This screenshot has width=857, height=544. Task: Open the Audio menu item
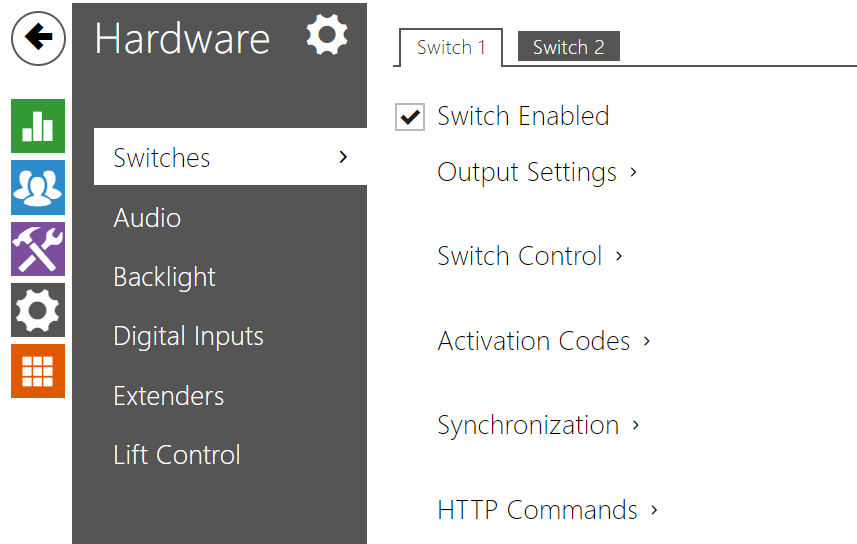click(x=147, y=218)
